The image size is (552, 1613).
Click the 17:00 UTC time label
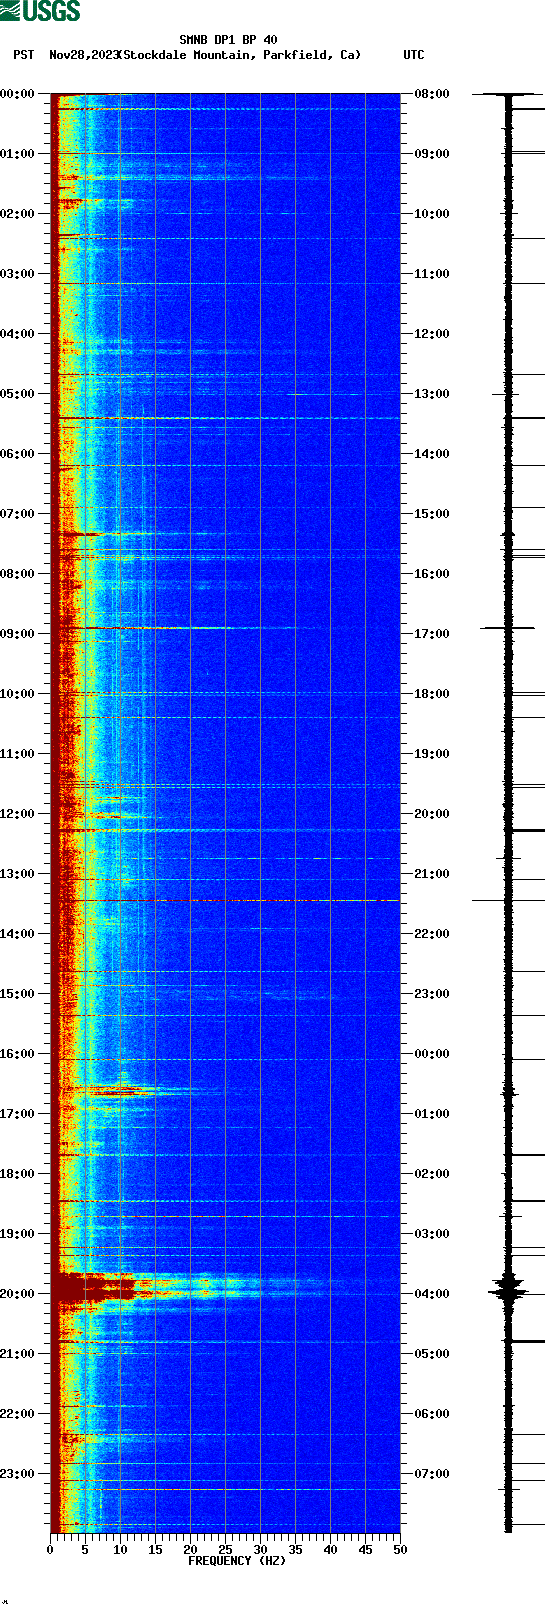click(x=432, y=634)
